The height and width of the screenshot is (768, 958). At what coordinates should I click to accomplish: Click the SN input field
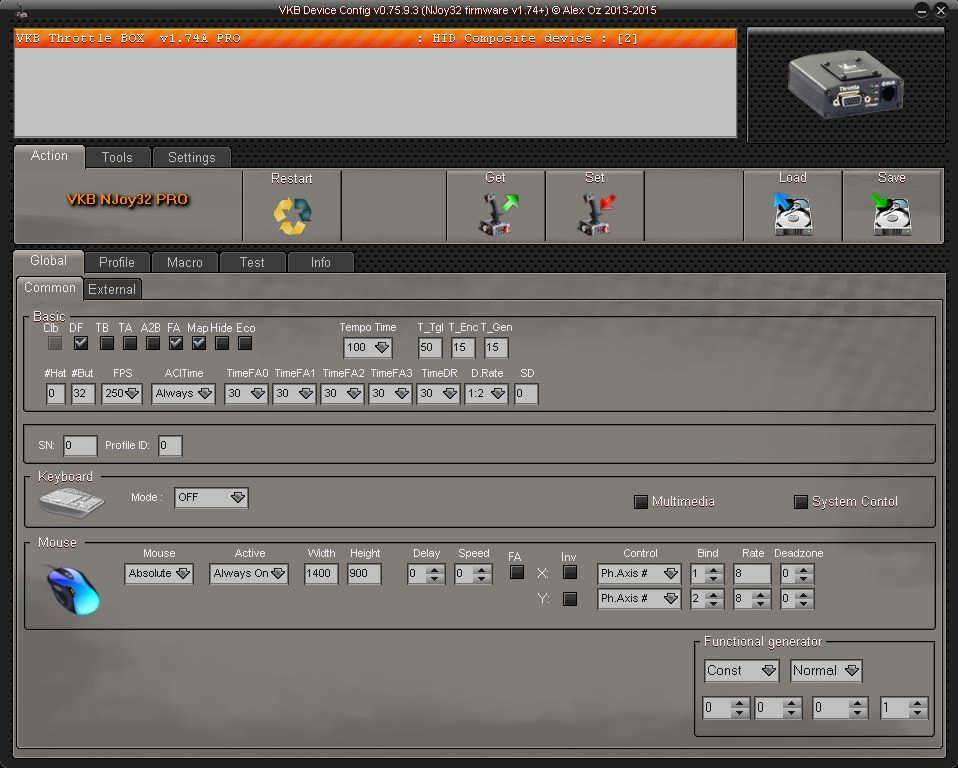pyautogui.click(x=79, y=445)
